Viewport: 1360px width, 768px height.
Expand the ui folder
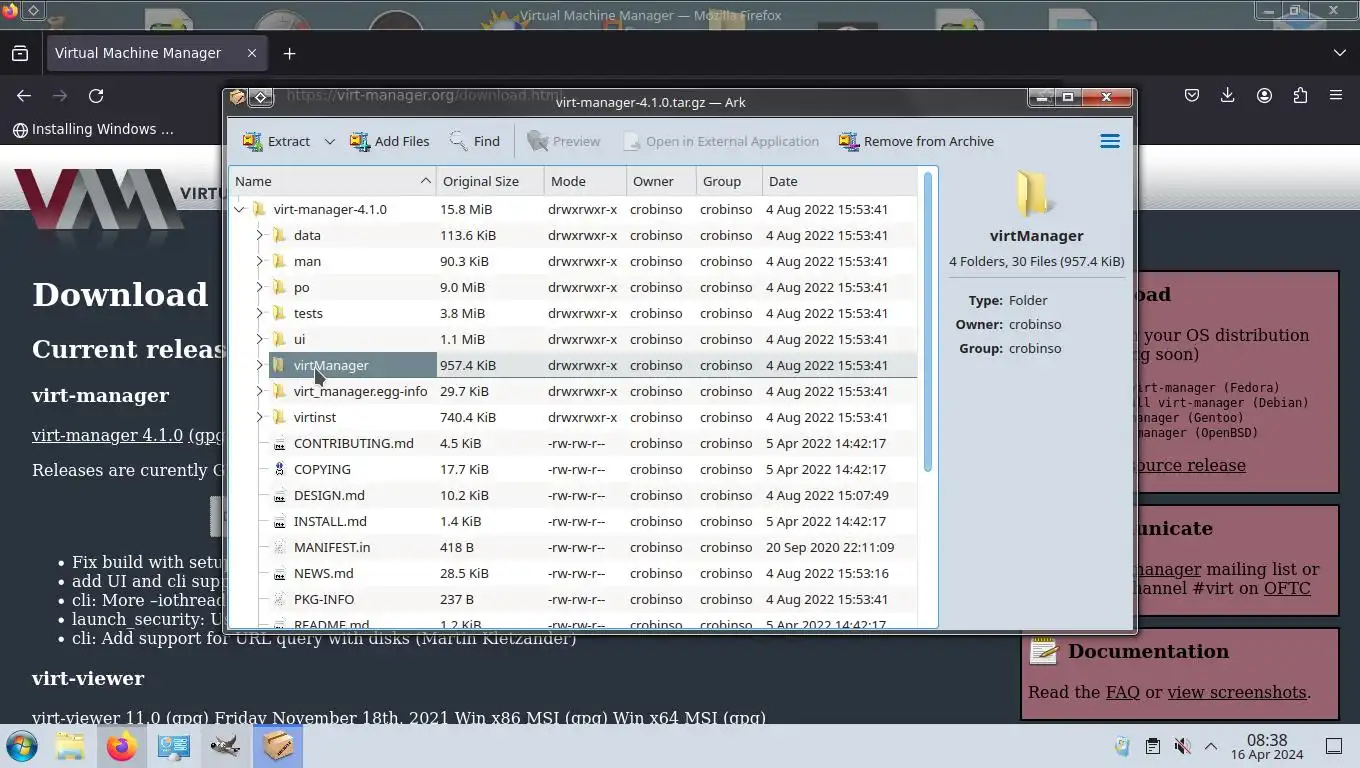click(x=259, y=339)
